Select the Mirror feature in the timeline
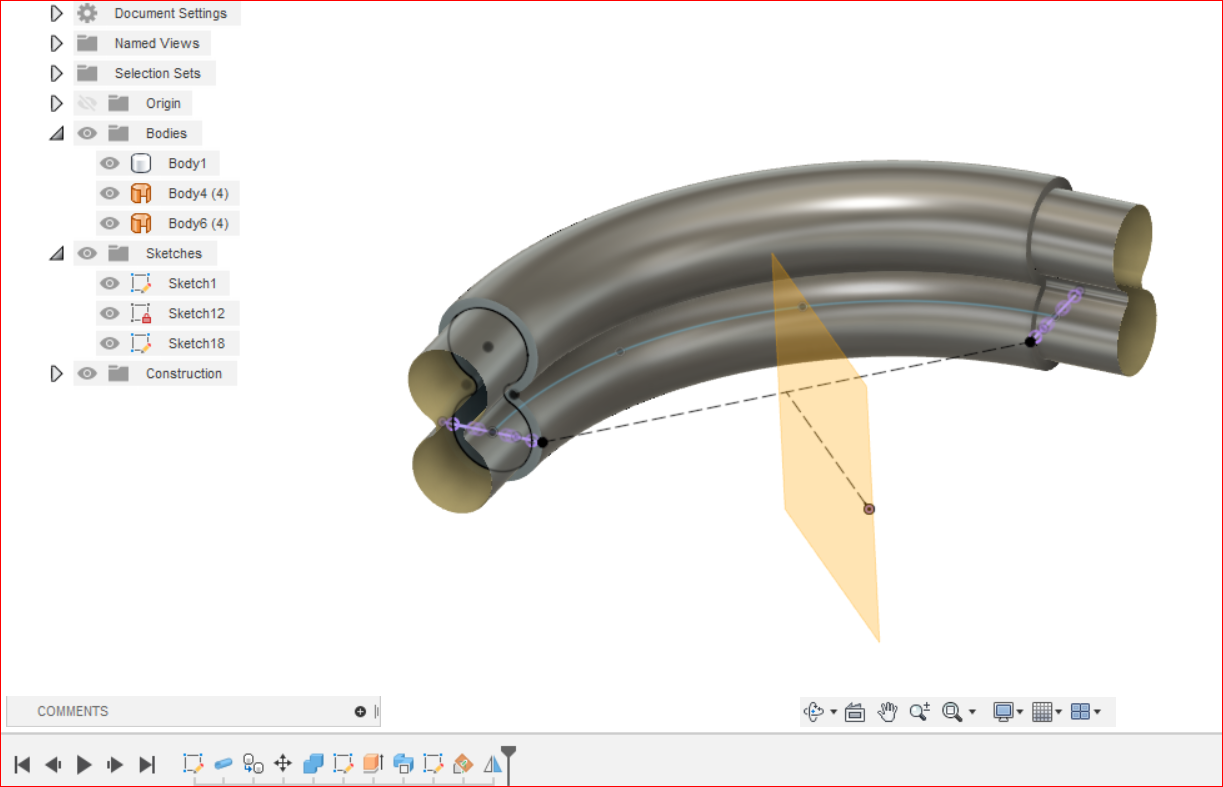Viewport: 1223px width, 787px height. click(x=492, y=764)
